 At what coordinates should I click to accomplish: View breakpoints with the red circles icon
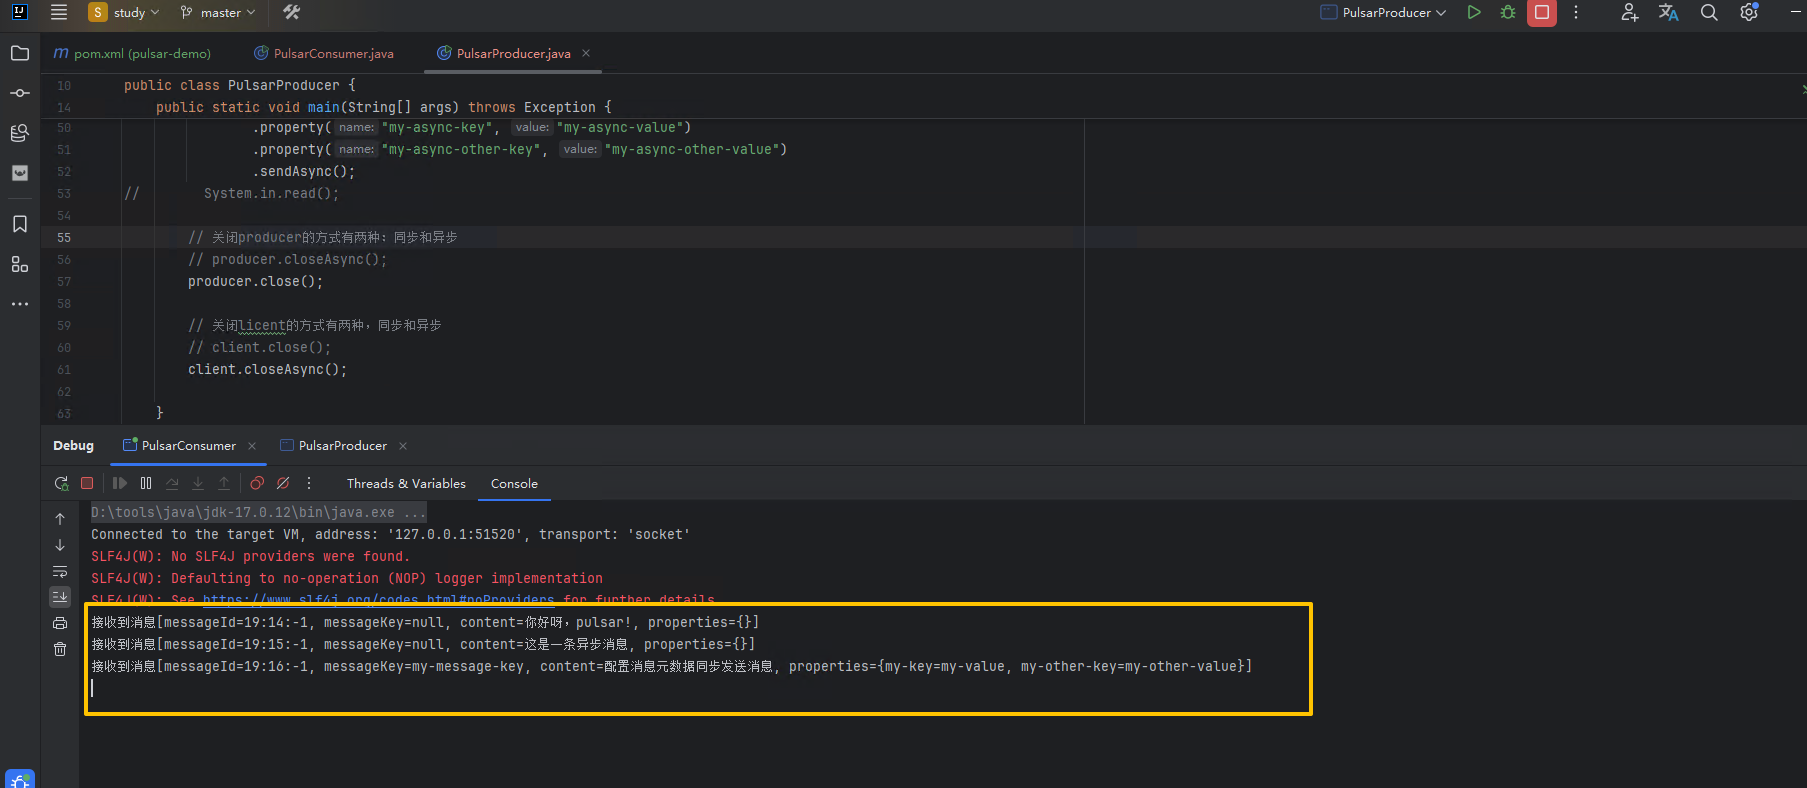tap(257, 483)
